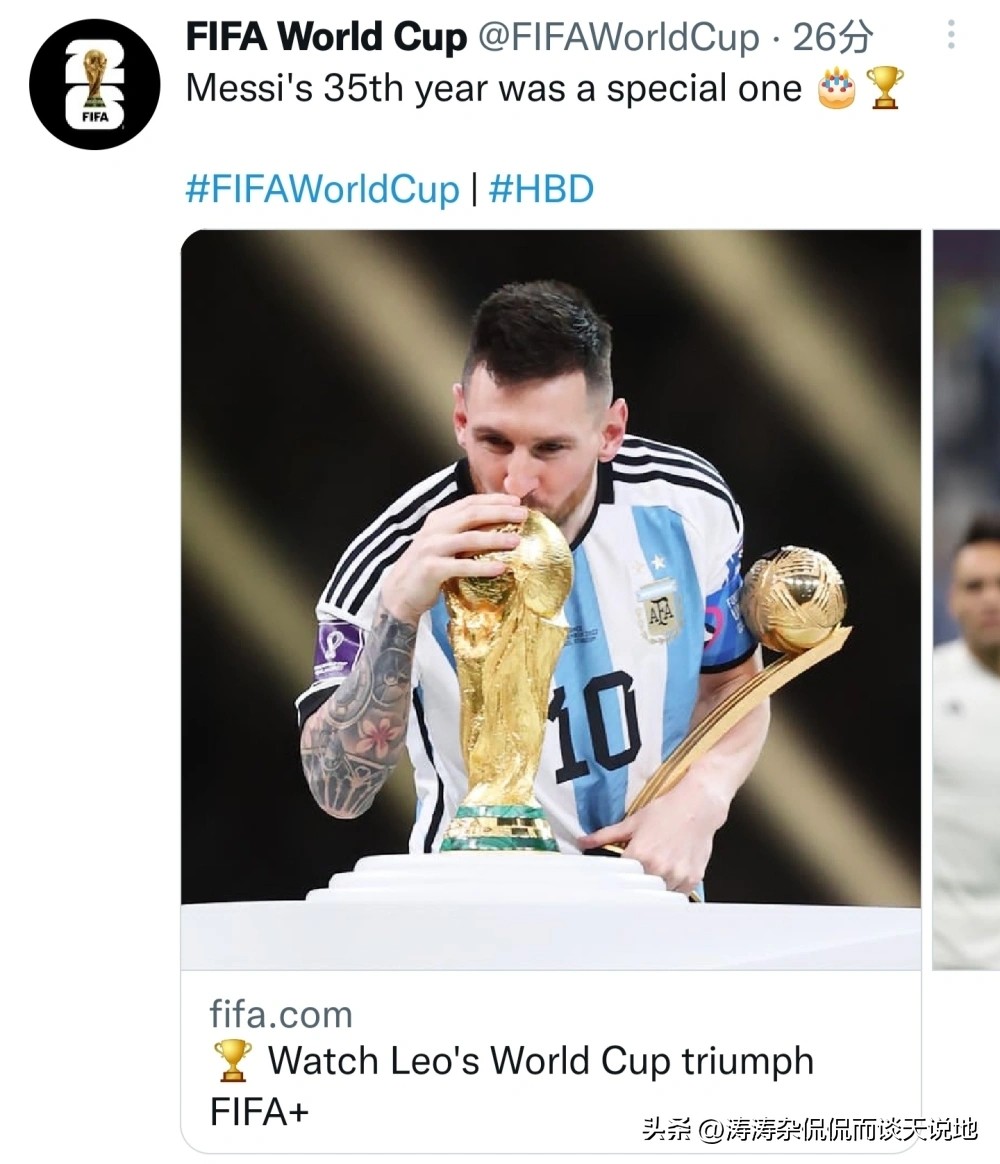The width and height of the screenshot is (1000, 1164).
Task: Open the tweet's 26分 timestamp
Action: (832, 39)
